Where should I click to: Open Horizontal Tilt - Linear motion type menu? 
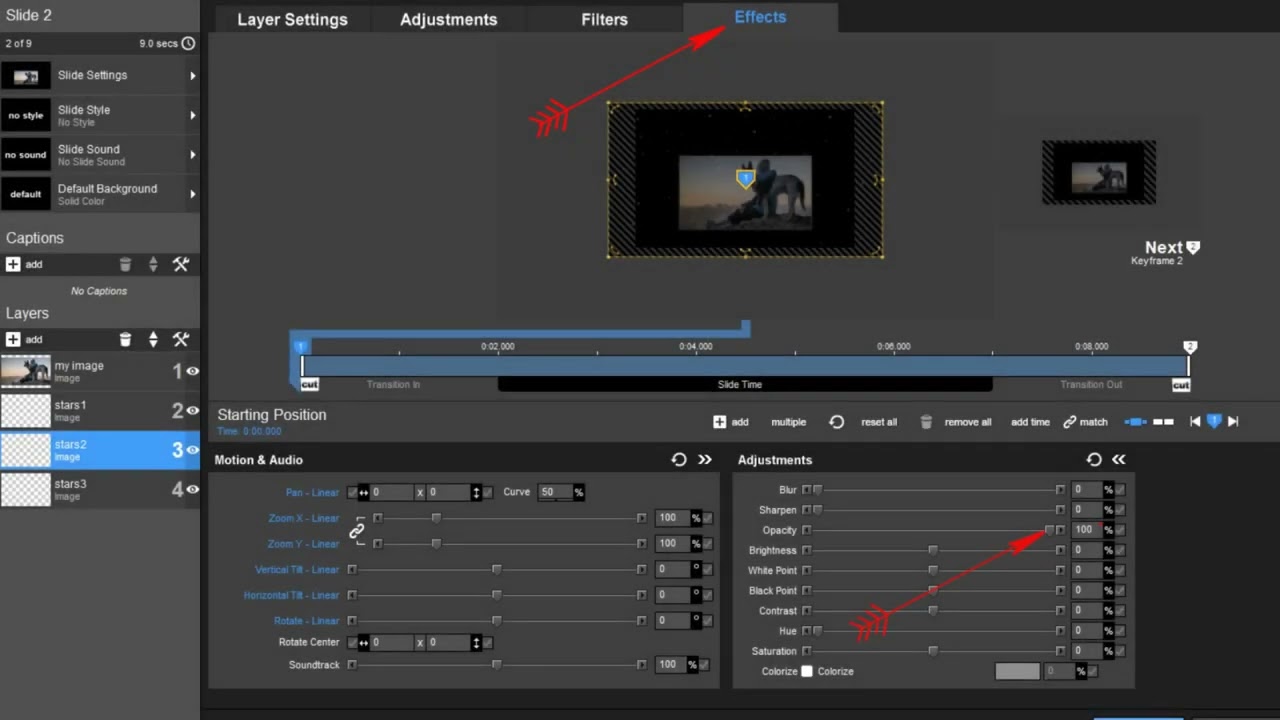click(292, 595)
